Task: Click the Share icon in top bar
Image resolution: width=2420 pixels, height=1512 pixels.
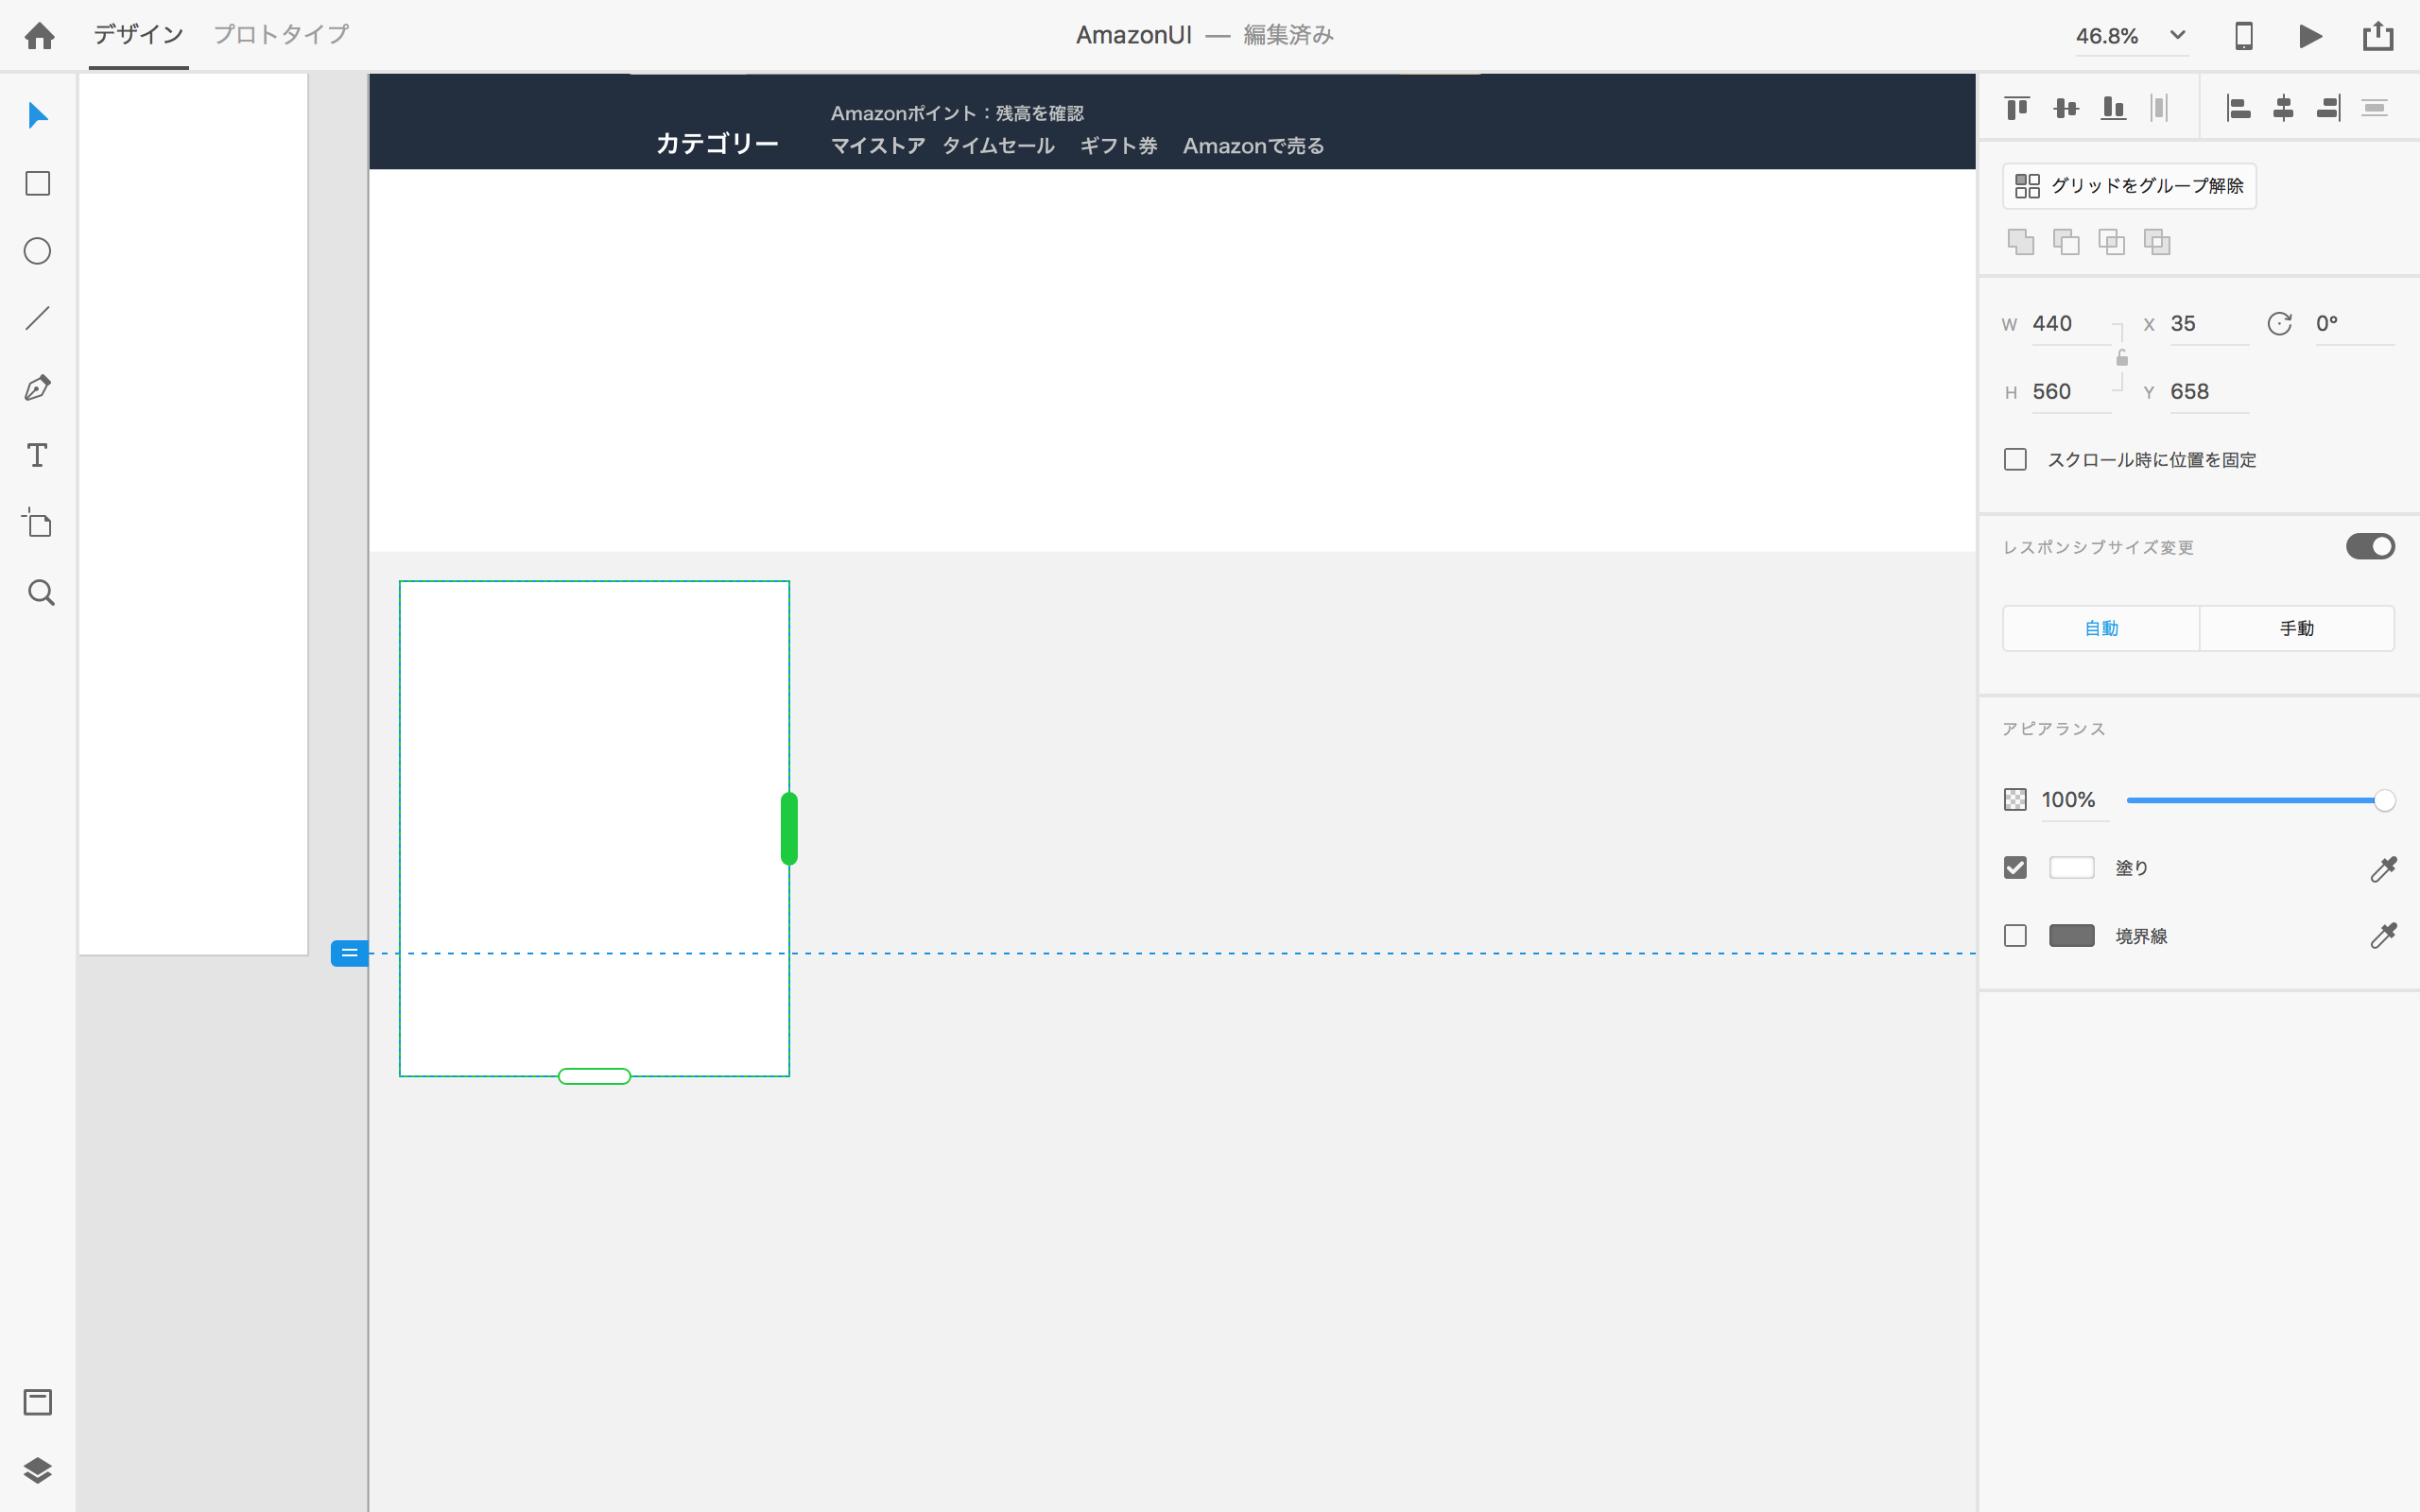Action: [2378, 37]
